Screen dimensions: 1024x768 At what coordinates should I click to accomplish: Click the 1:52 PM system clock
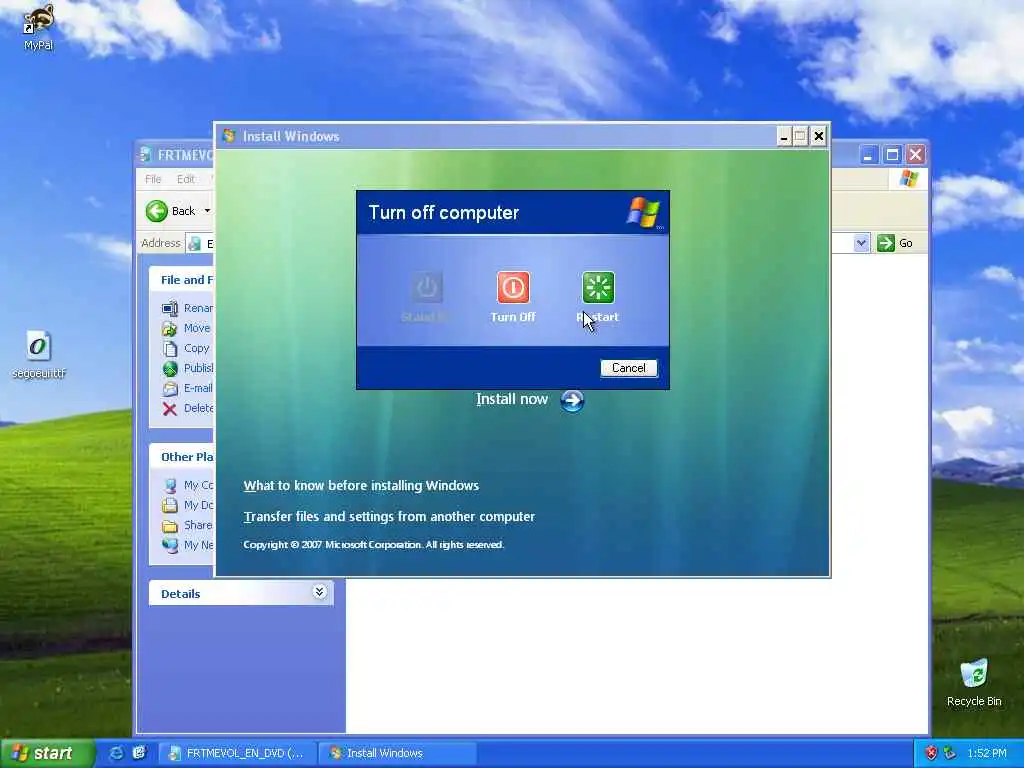tap(987, 753)
